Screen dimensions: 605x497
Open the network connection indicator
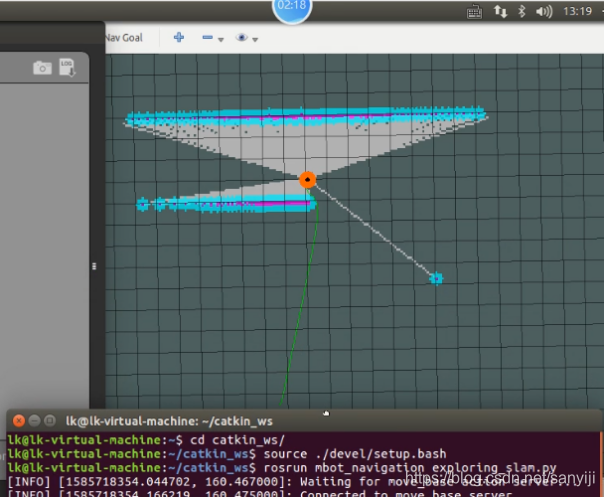pyautogui.click(x=500, y=12)
